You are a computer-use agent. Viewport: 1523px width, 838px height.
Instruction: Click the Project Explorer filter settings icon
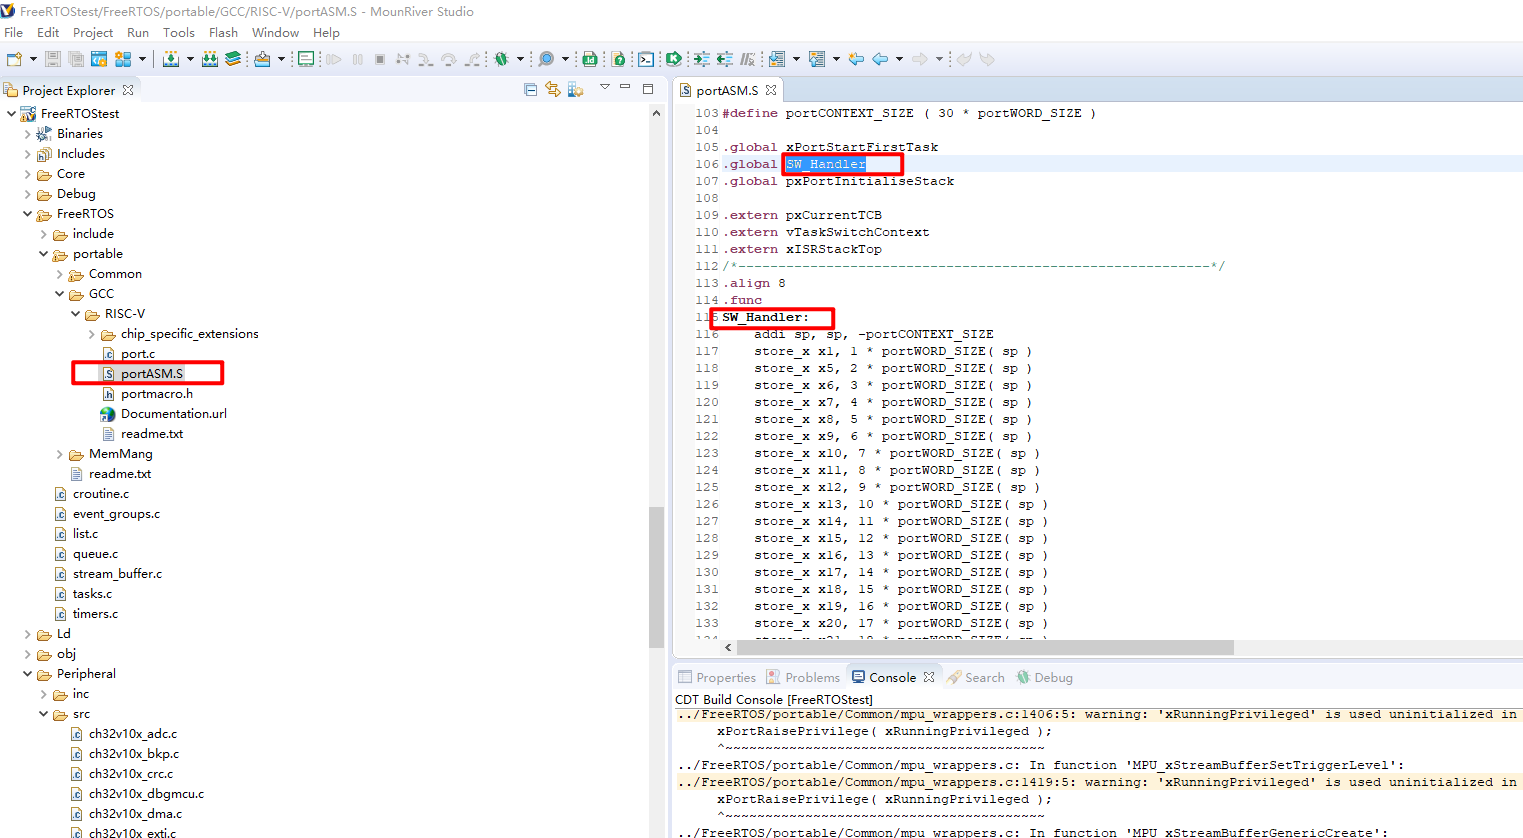click(575, 90)
